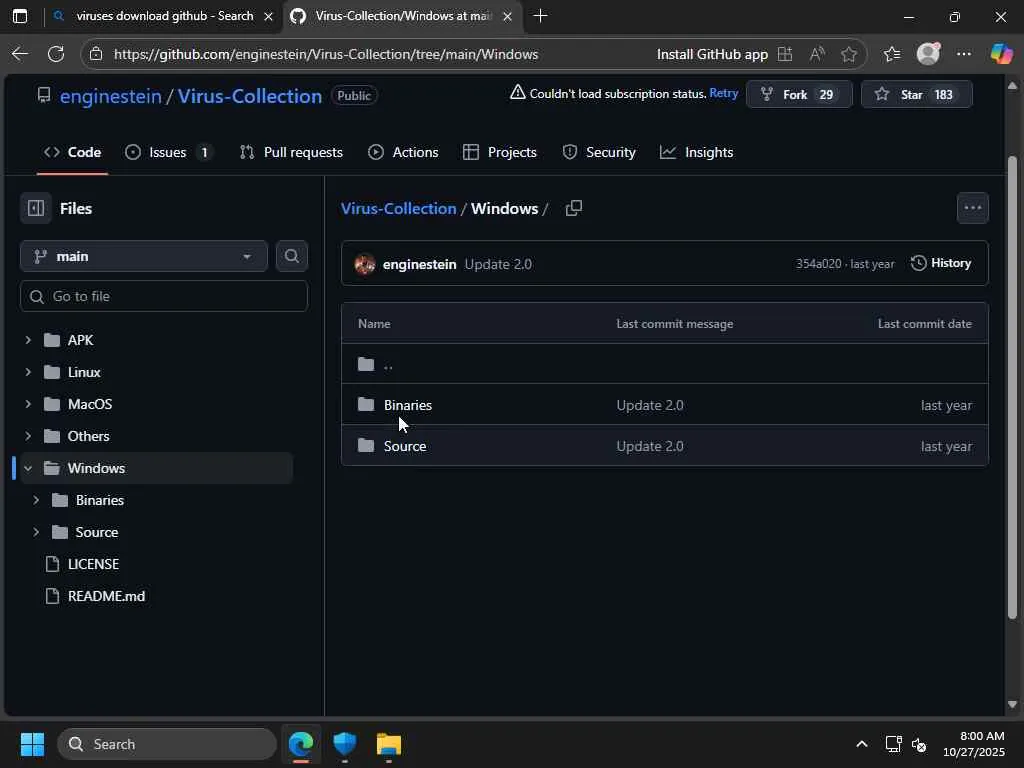The height and width of the screenshot is (768, 1024).
Task: Fork the repository
Action: (x=799, y=95)
